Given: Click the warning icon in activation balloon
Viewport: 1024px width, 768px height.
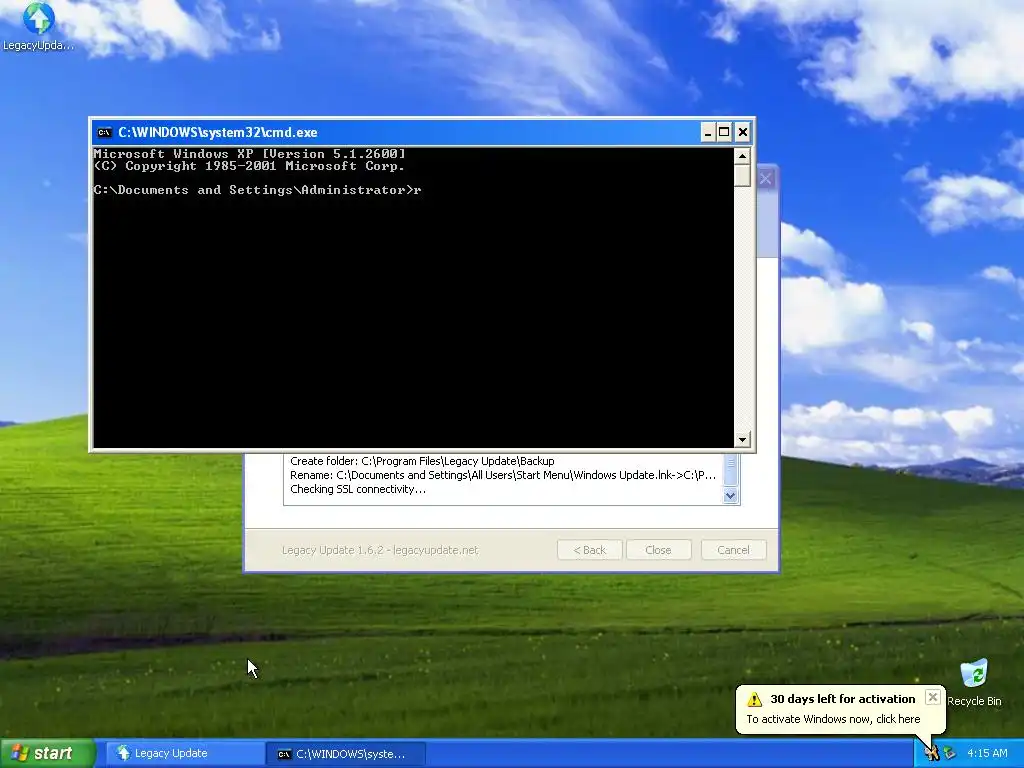Looking at the screenshot, I should click(x=754, y=699).
